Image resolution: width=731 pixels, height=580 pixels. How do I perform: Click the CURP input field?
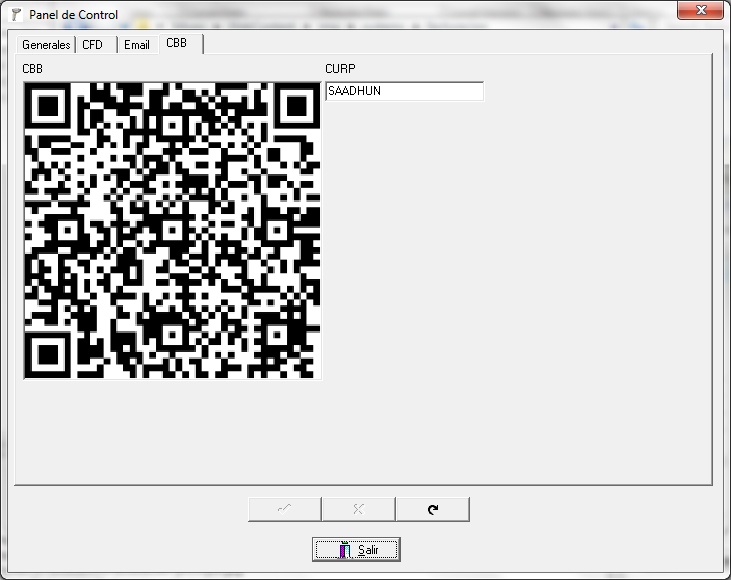coord(404,91)
